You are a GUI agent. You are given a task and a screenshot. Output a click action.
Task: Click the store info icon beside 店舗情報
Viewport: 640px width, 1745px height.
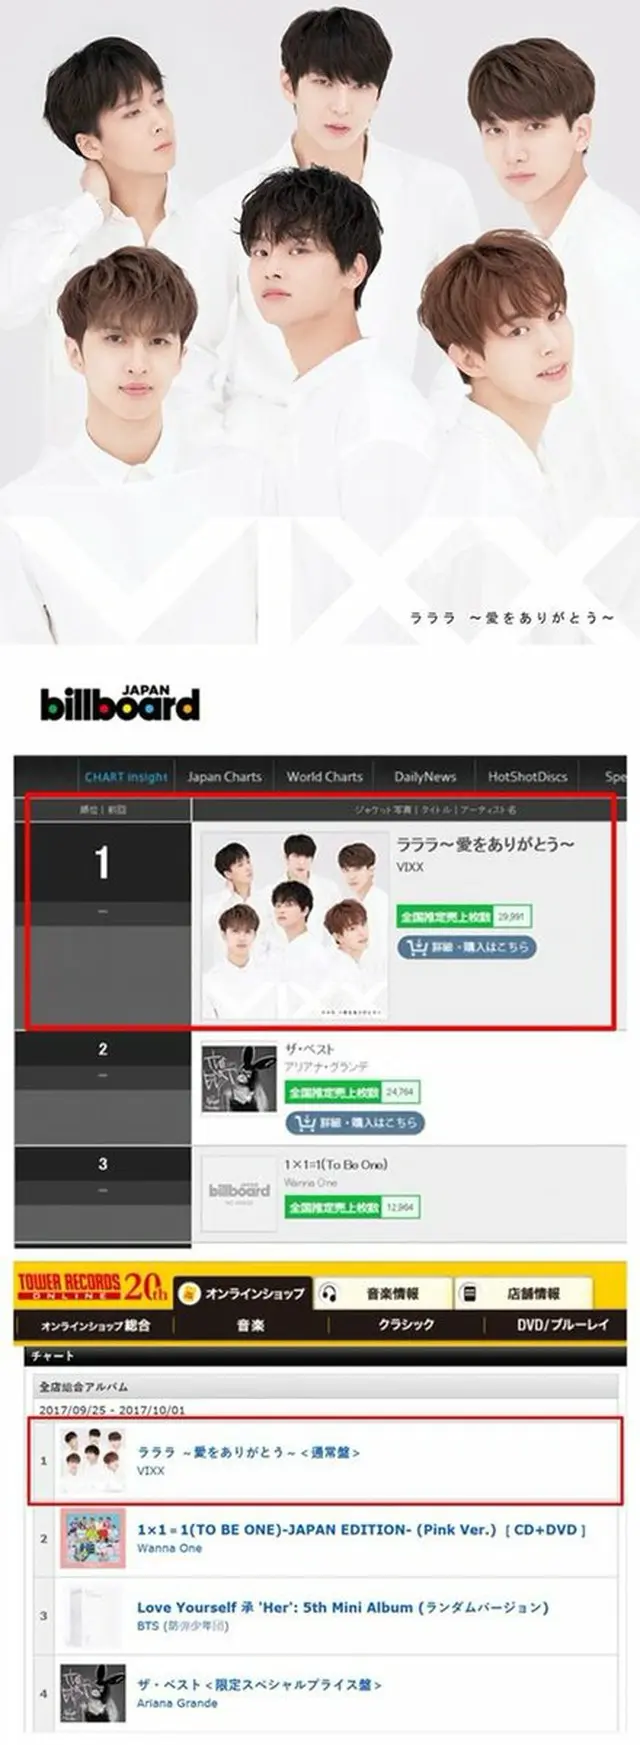[x=468, y=1294]
